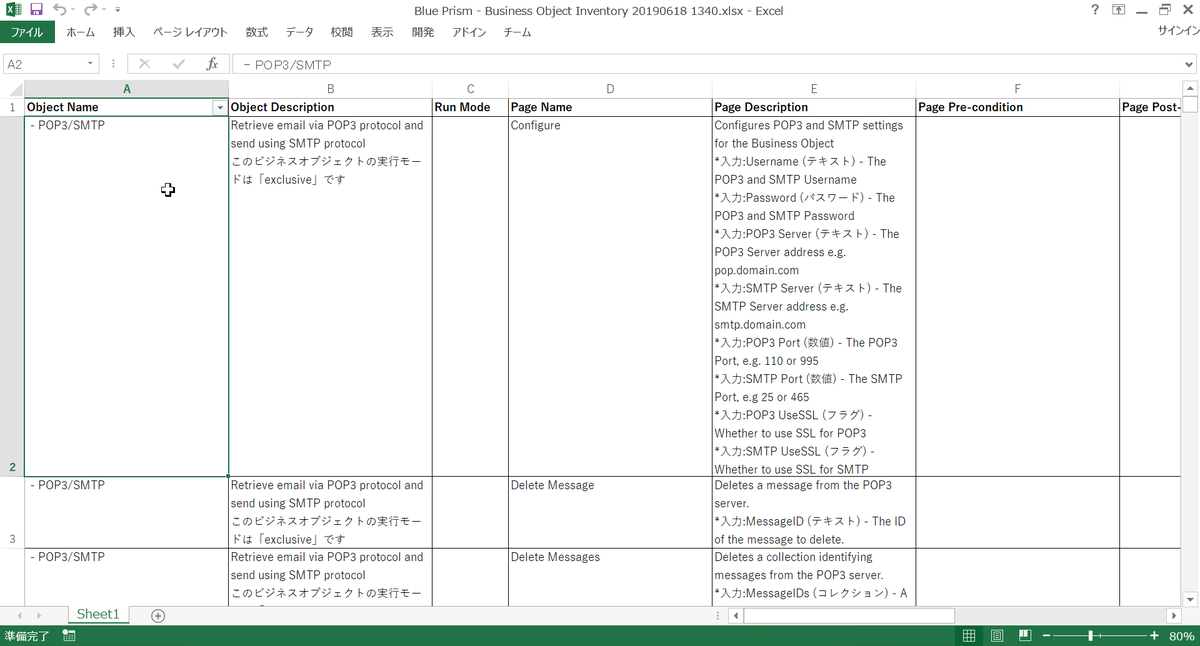Open the チーム ribbon tab
This screenshot has height=646, width=1200.
(x=517, y=32)
